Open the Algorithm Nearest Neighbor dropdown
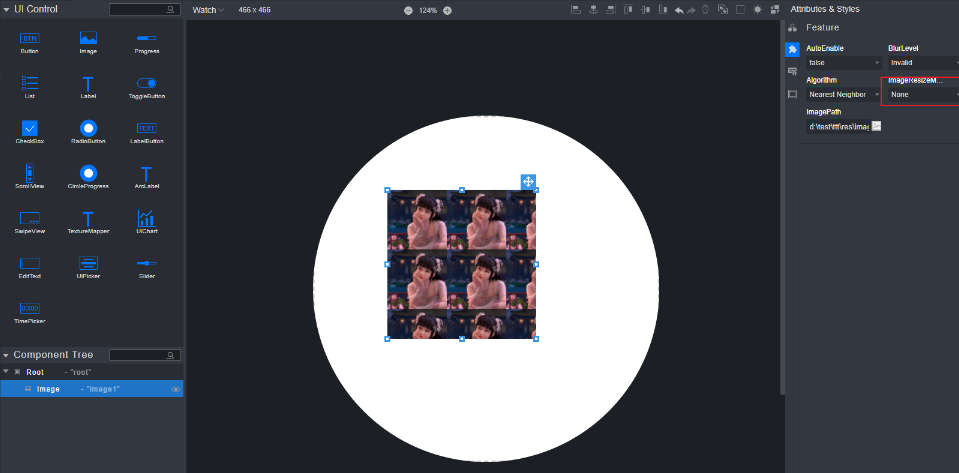Image resolution: width=959 pixels, height=473 pixels. point(842,94)
